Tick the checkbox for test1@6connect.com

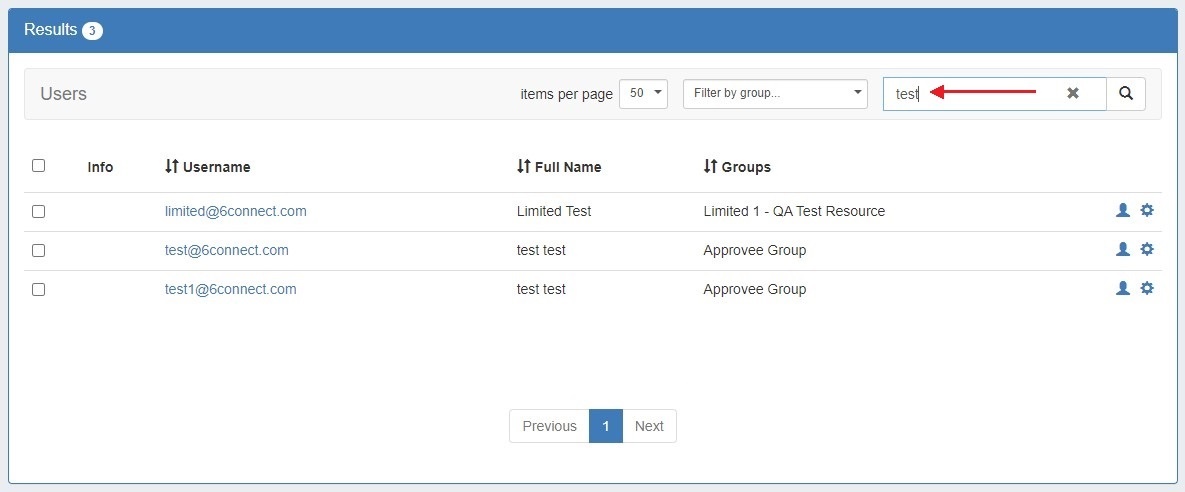(x=38, y=290)
